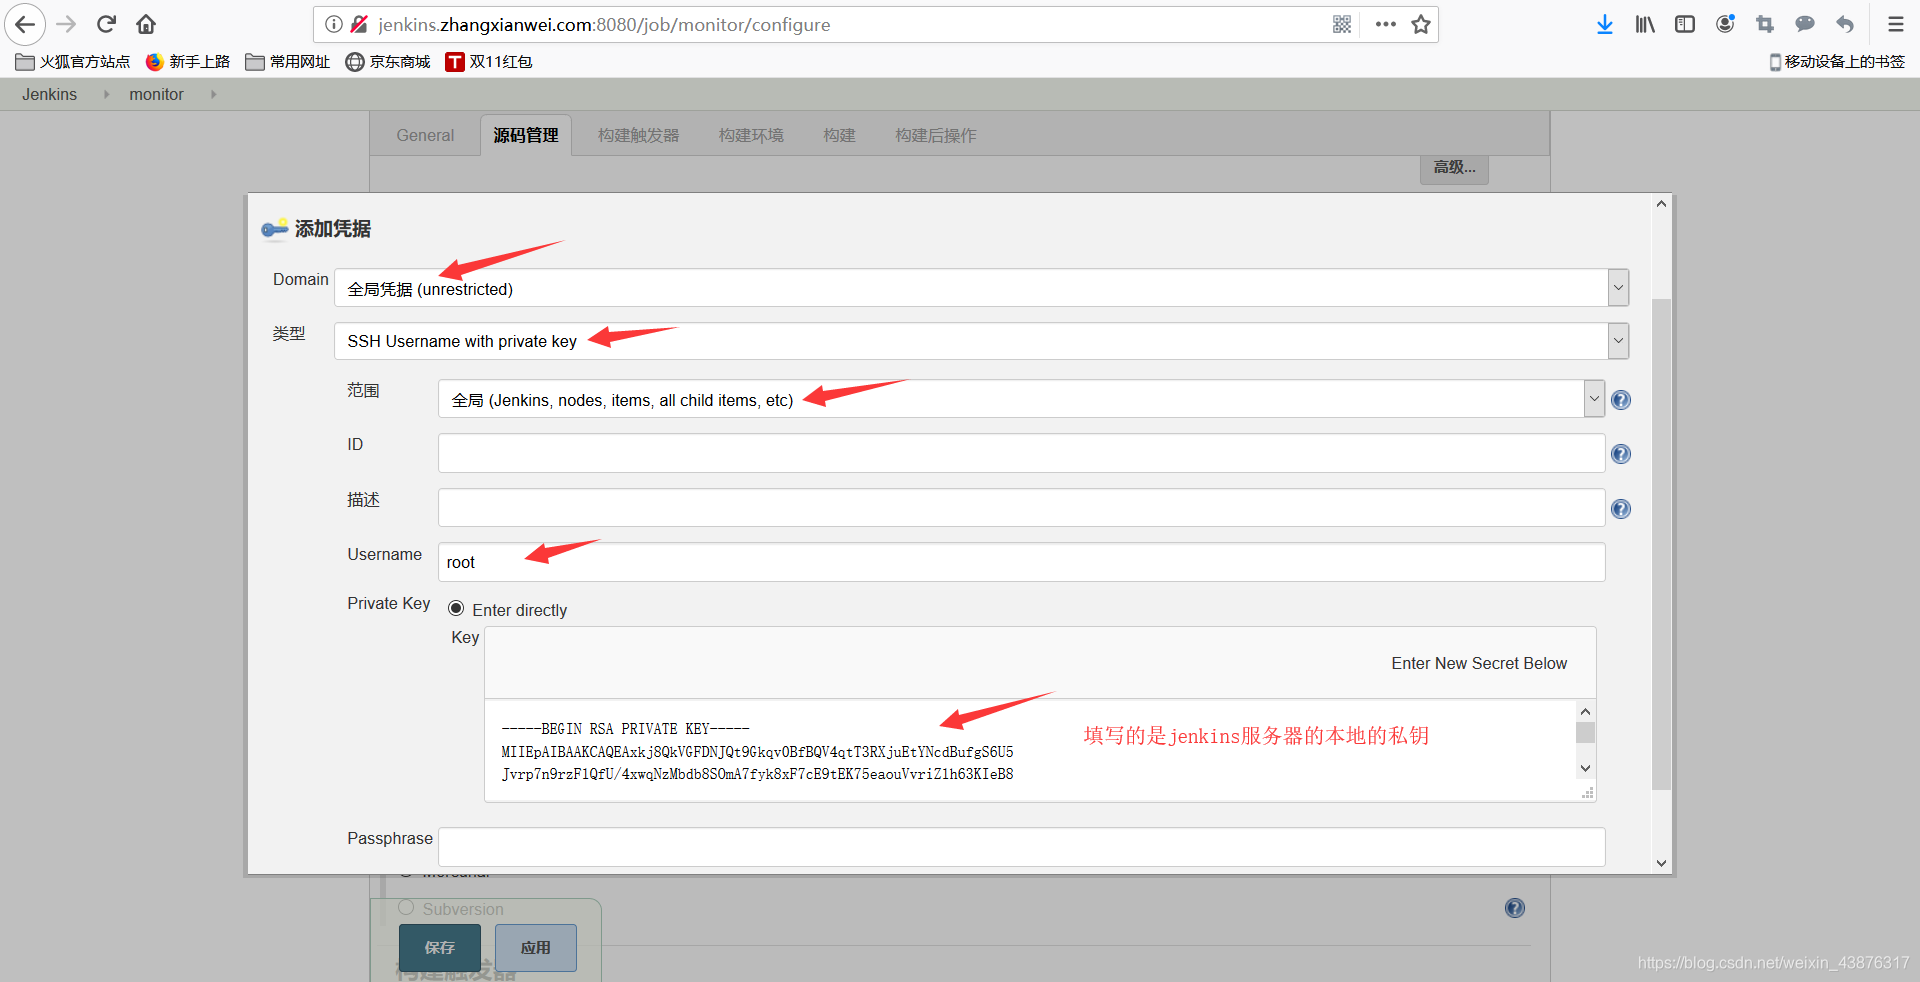The height and width of the screenshot is (982, 1920).
Task: Click the undo arrow toolbar icon
Action: tap(1845, 24)
